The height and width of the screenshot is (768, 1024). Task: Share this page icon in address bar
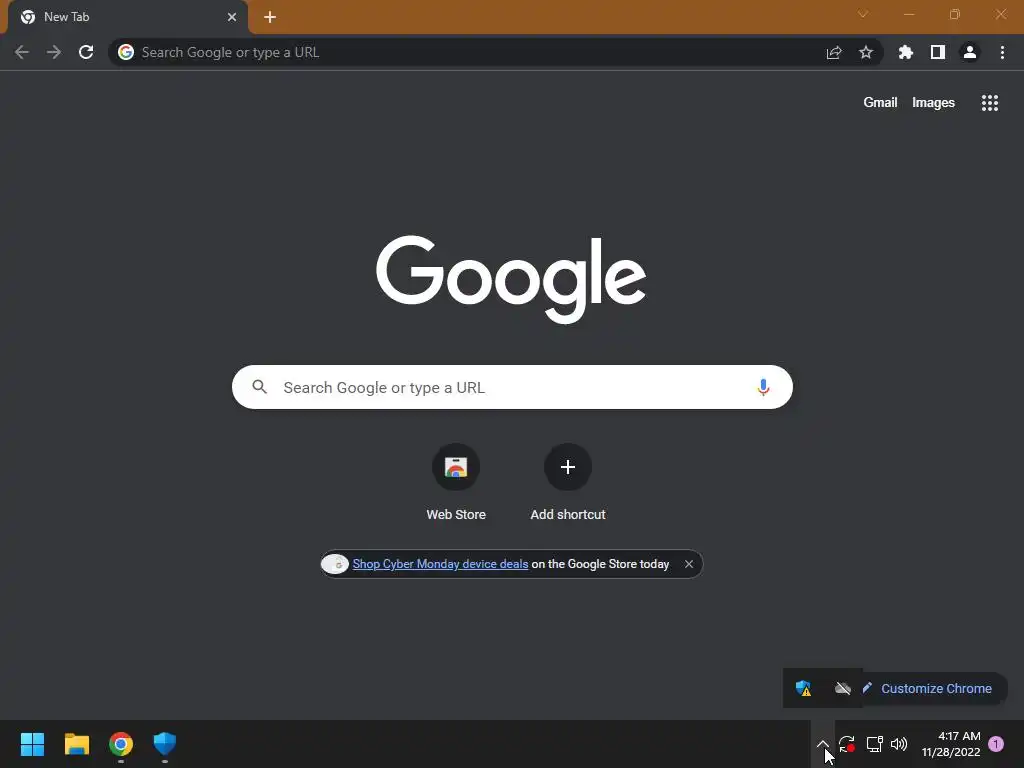(833, 52)
